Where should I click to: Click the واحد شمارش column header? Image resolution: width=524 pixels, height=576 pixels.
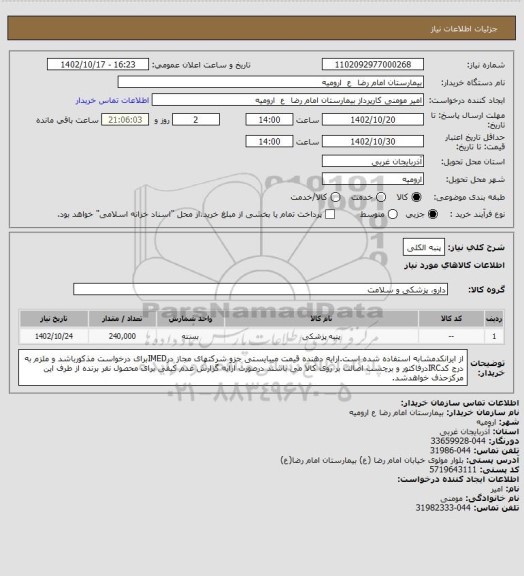tap(190, 318)
